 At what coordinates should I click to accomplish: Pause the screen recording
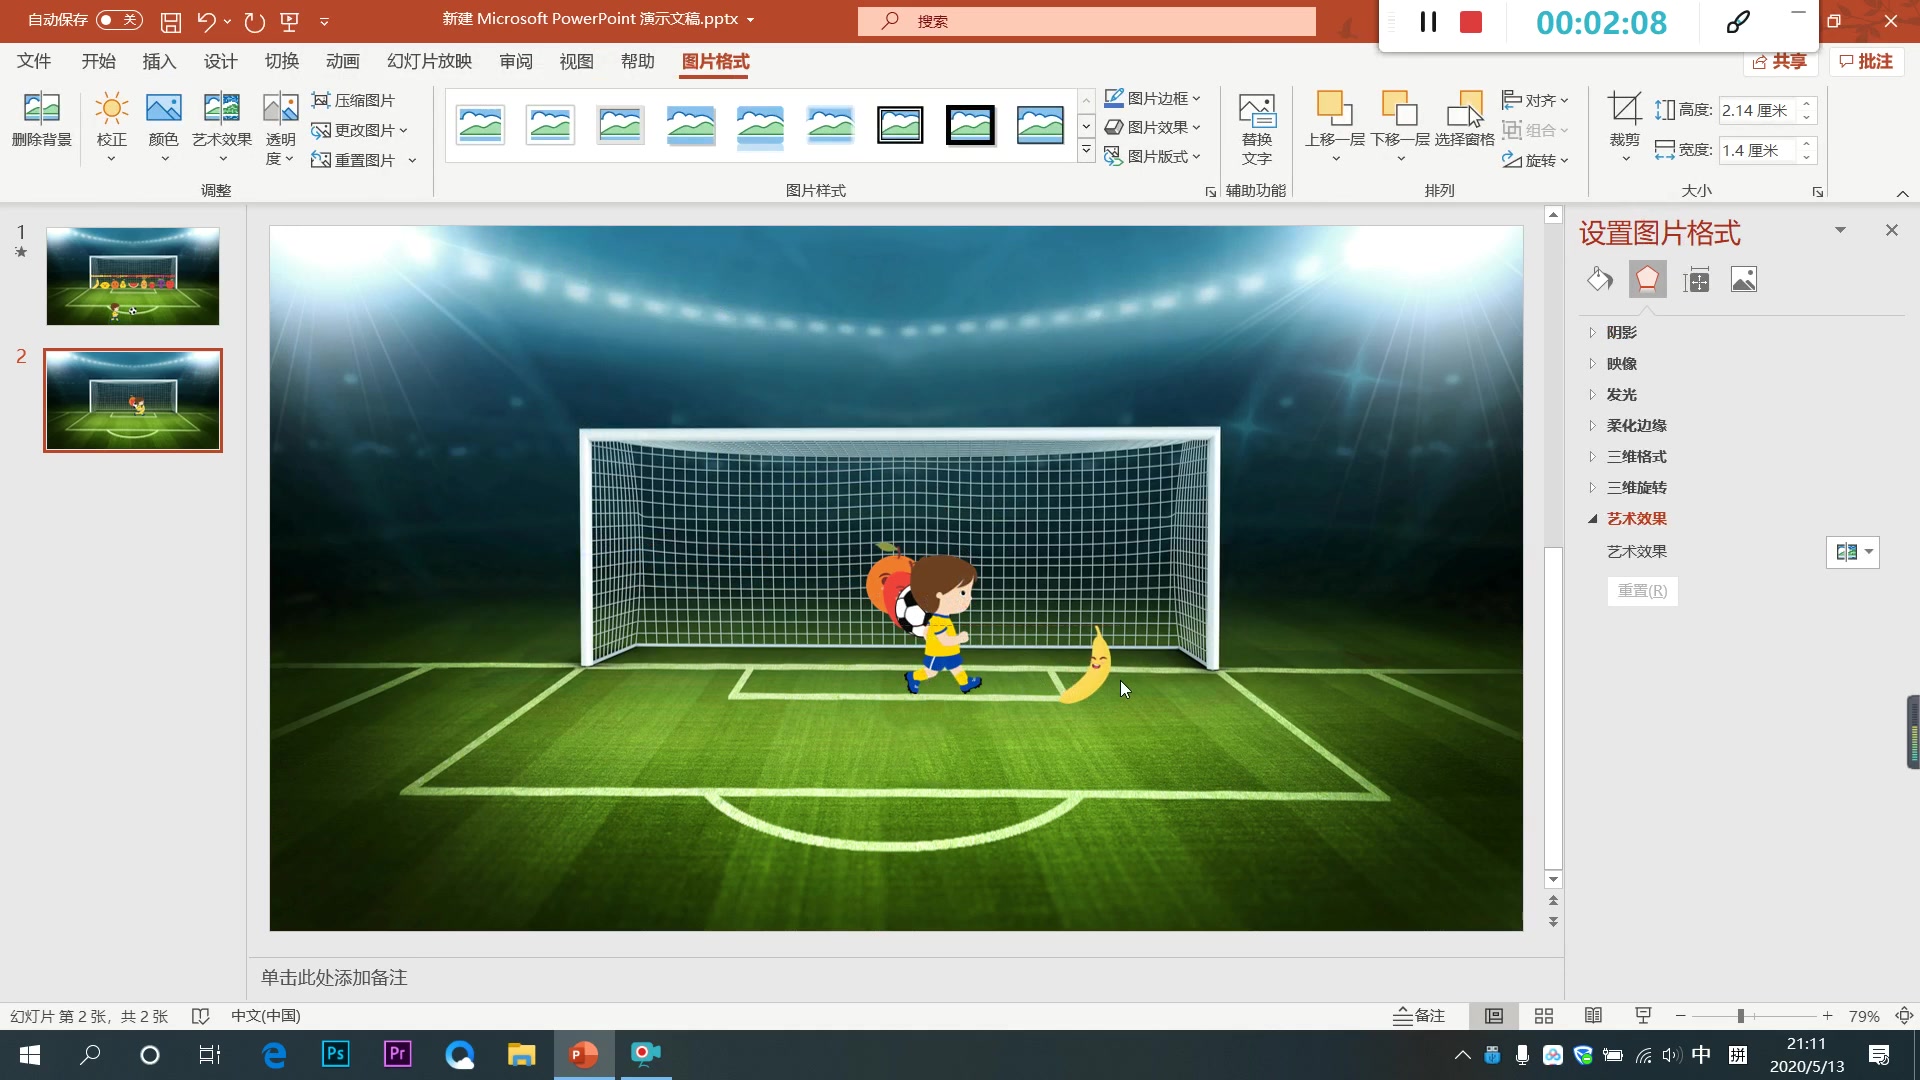coord(1428,22)
